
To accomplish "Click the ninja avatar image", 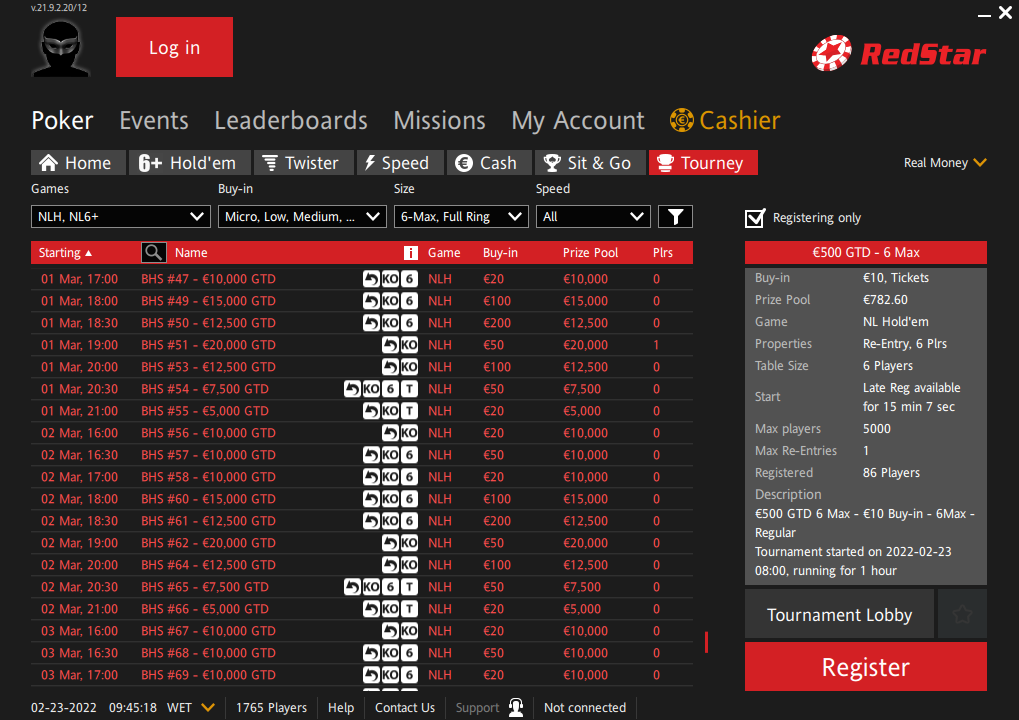I will coord(60,47).
